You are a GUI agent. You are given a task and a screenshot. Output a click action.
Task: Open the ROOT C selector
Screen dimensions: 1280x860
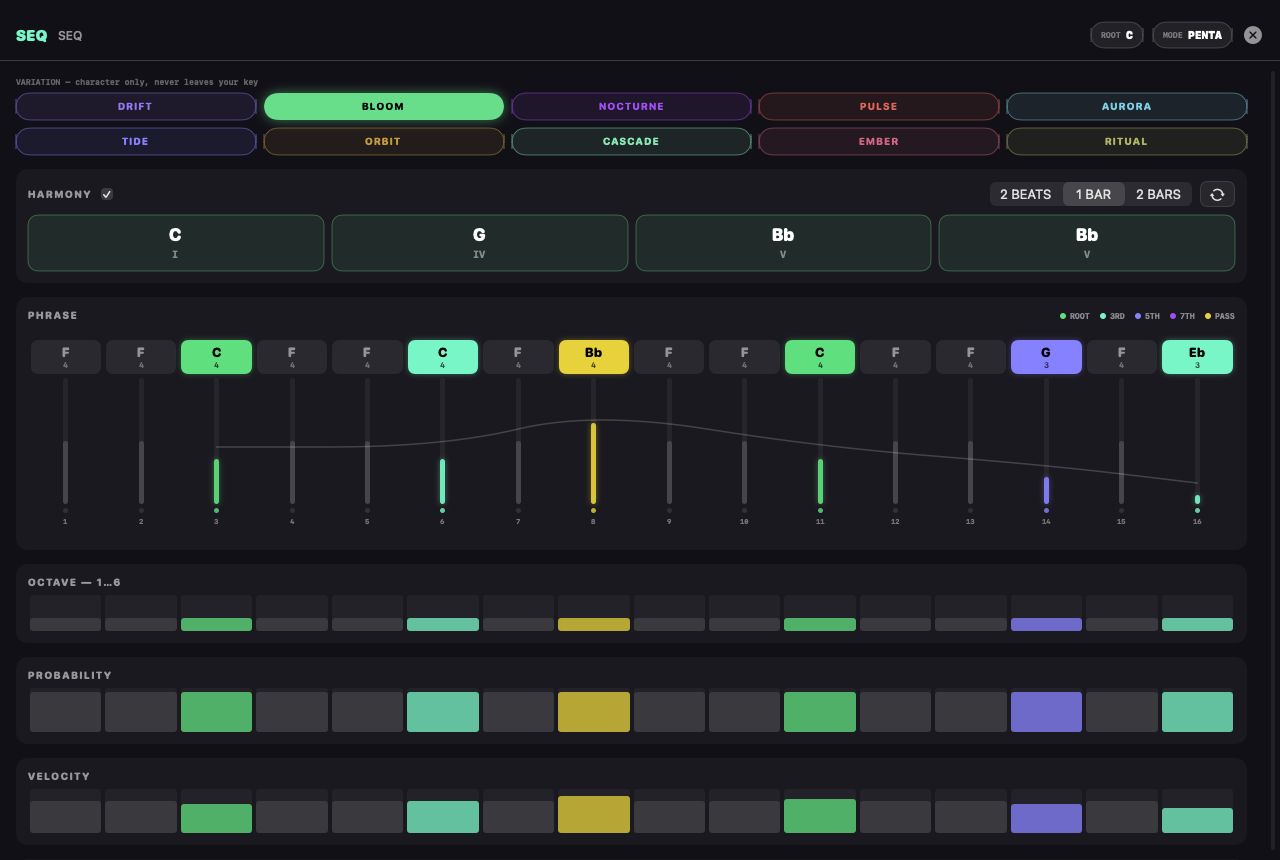(1117, 35)
